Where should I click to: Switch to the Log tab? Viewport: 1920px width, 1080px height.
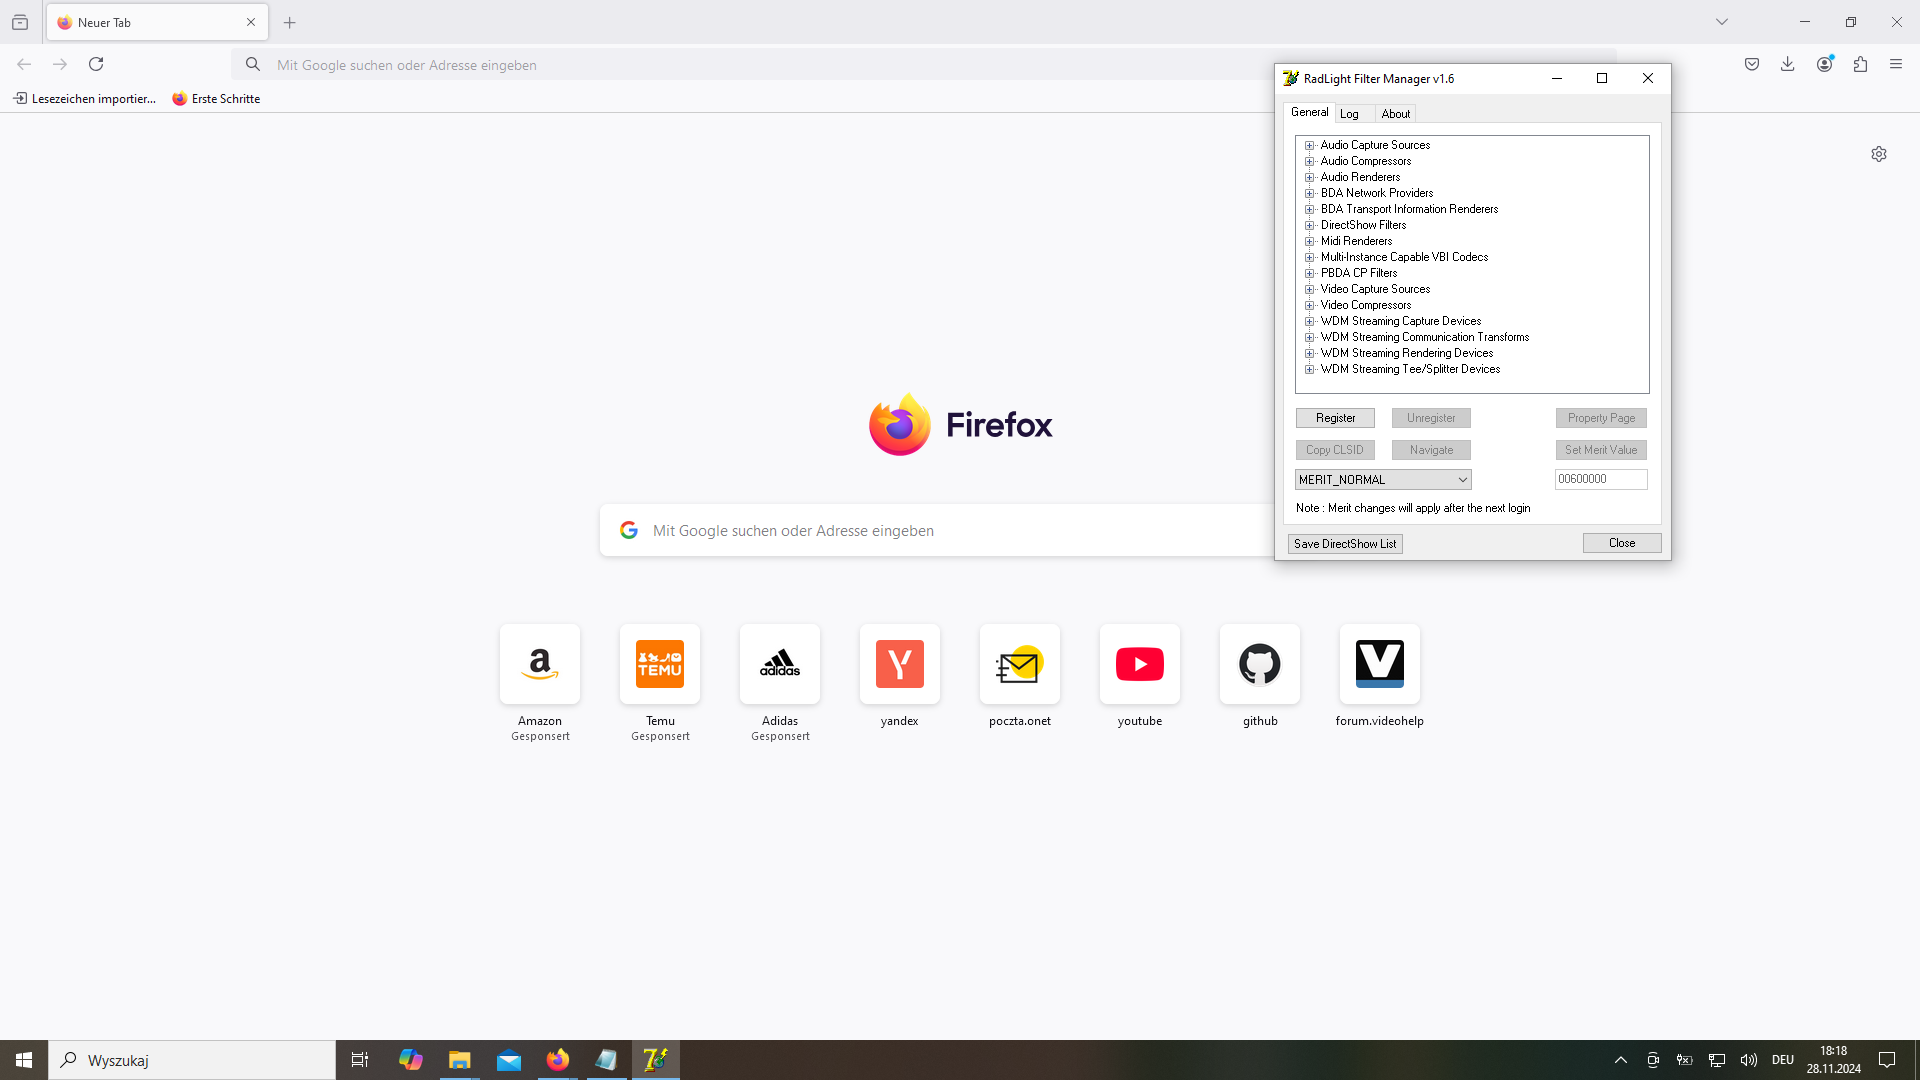1349,114
